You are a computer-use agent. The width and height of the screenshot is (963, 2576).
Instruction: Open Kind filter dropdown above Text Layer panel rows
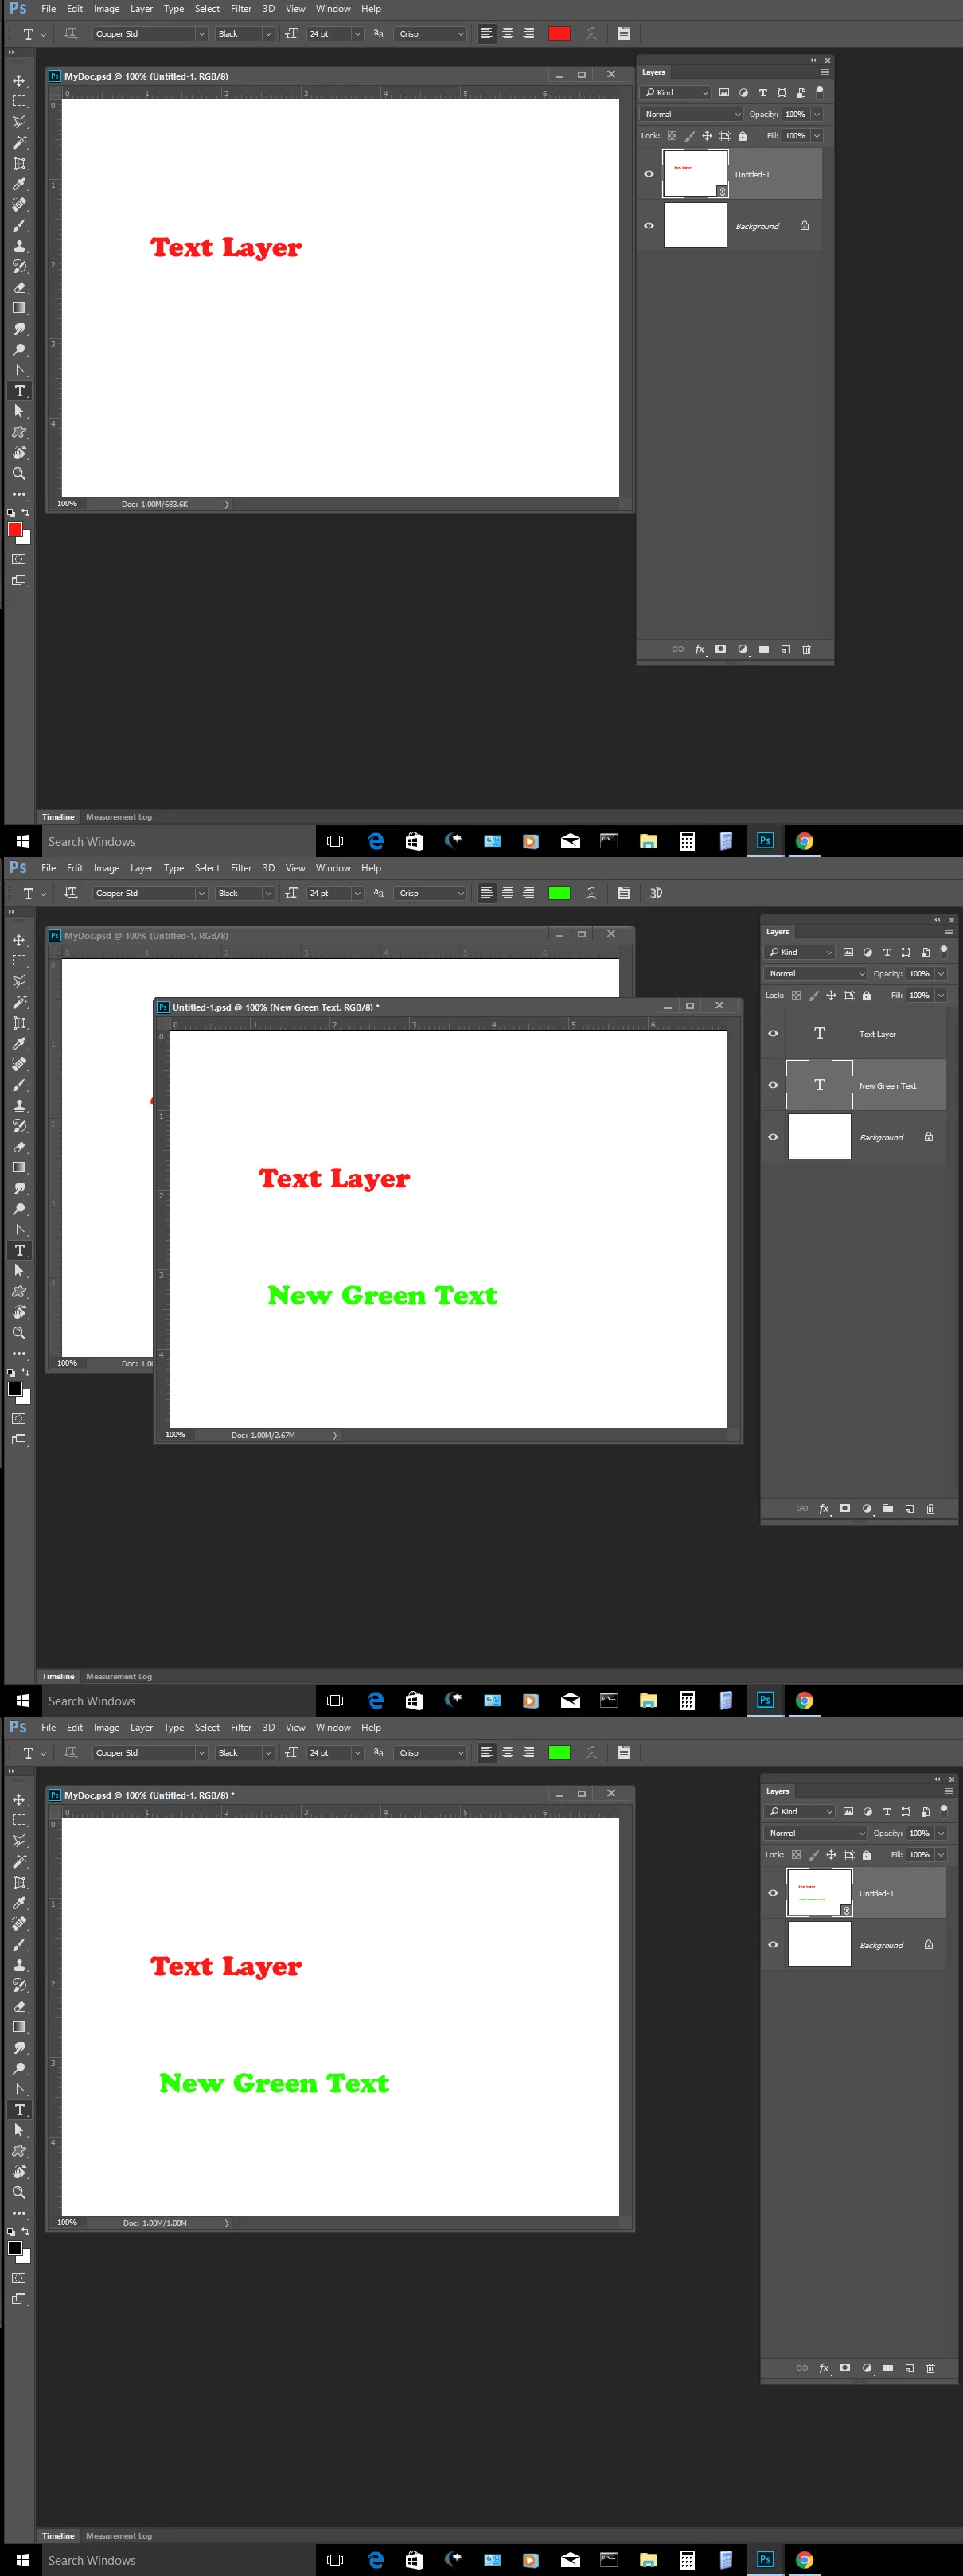[800, 952]
